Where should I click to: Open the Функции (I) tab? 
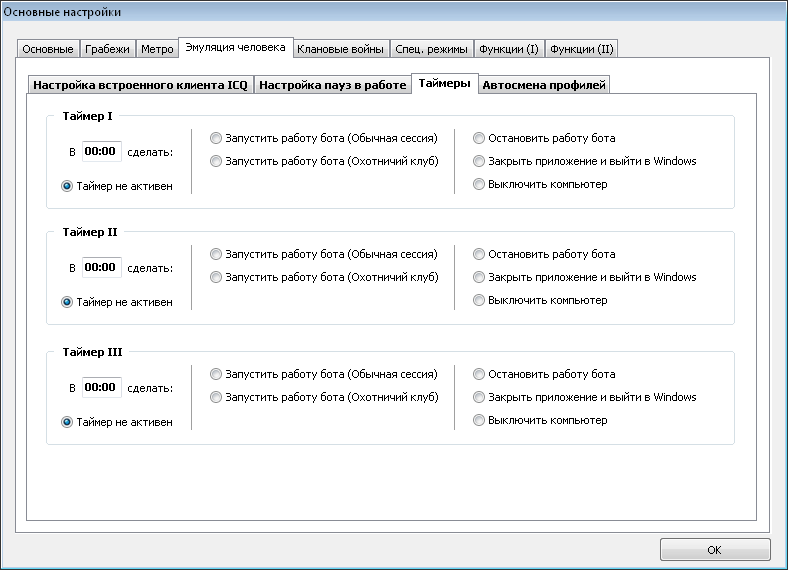click(x=509, y=49)
